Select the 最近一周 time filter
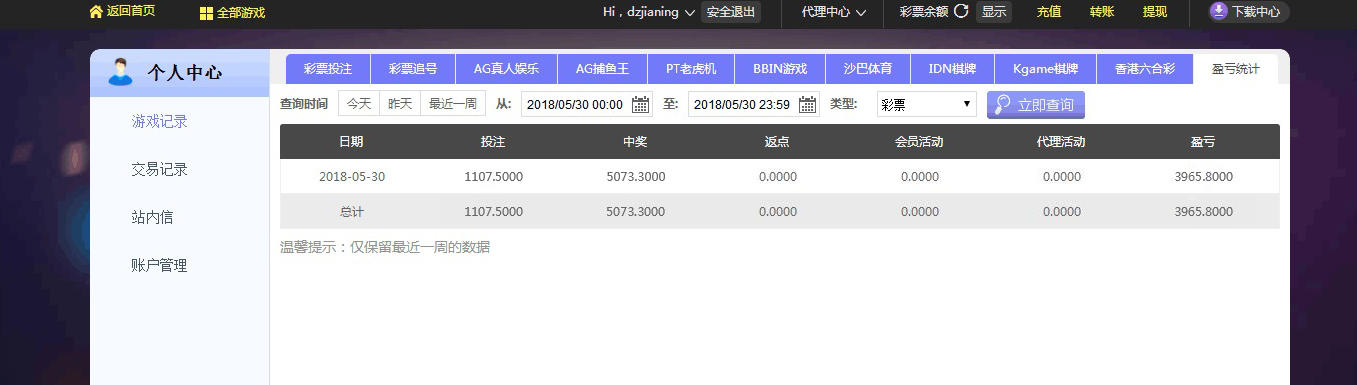This screenshot has width=1357, height=385. (x=453, y=104)
